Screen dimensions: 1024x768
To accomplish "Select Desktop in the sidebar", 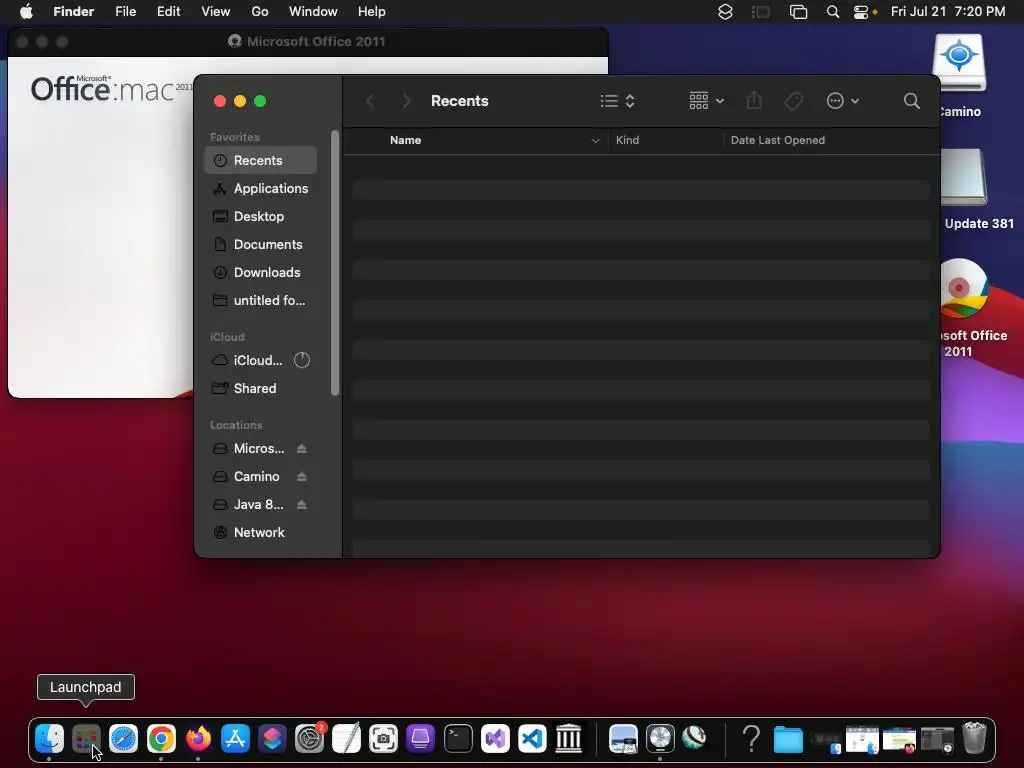I will (261, 217).
